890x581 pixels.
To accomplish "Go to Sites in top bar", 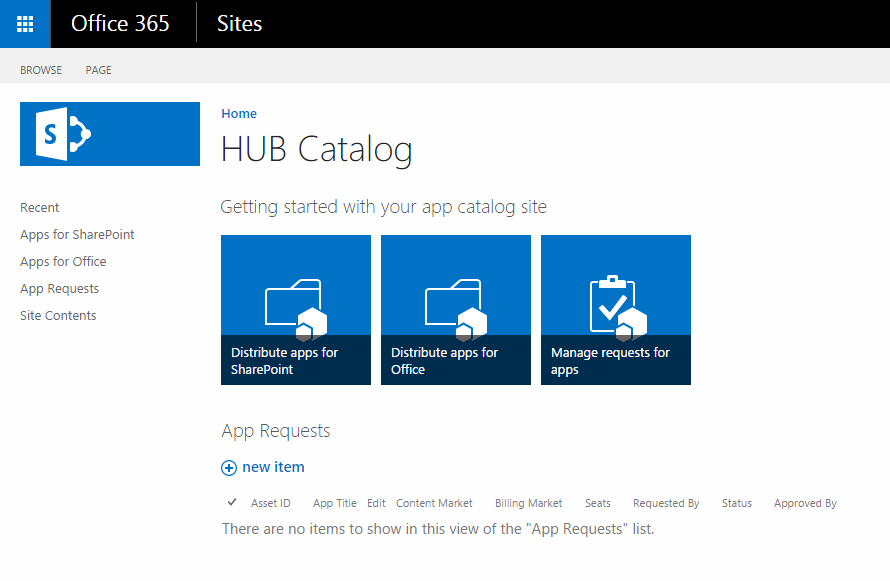I will point(239,24).
